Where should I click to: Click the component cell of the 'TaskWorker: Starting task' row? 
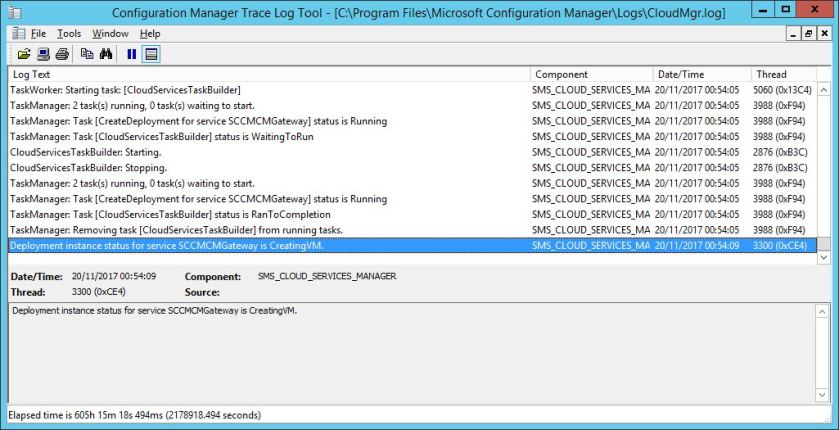(x=591, y=90)
